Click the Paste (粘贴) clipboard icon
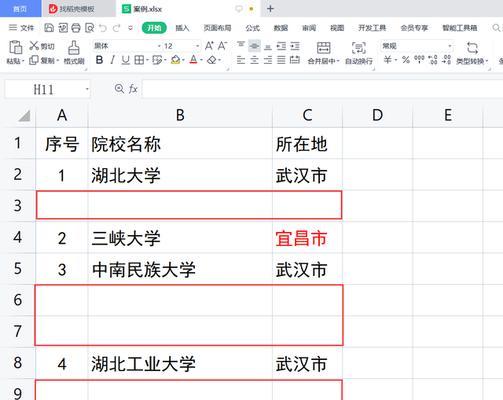Viewport: 503px width, 400px height. (x=15, y=47)
